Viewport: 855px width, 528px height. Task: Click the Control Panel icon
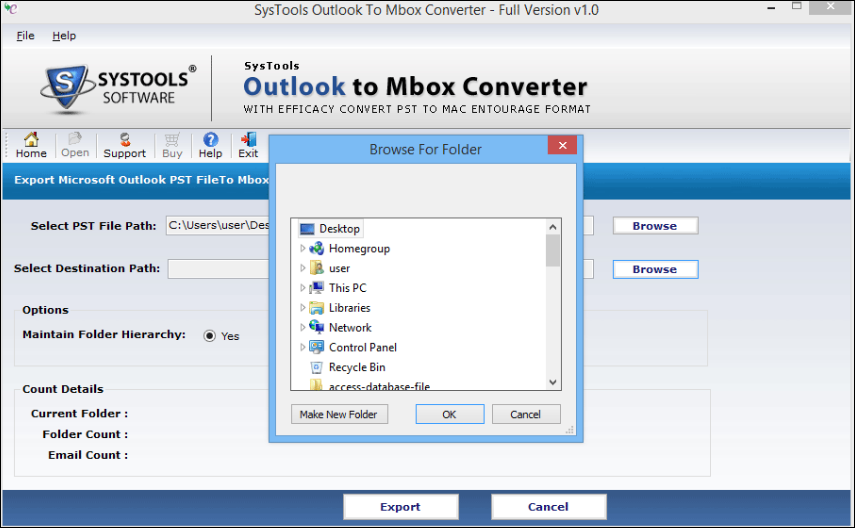pos(316,347)
